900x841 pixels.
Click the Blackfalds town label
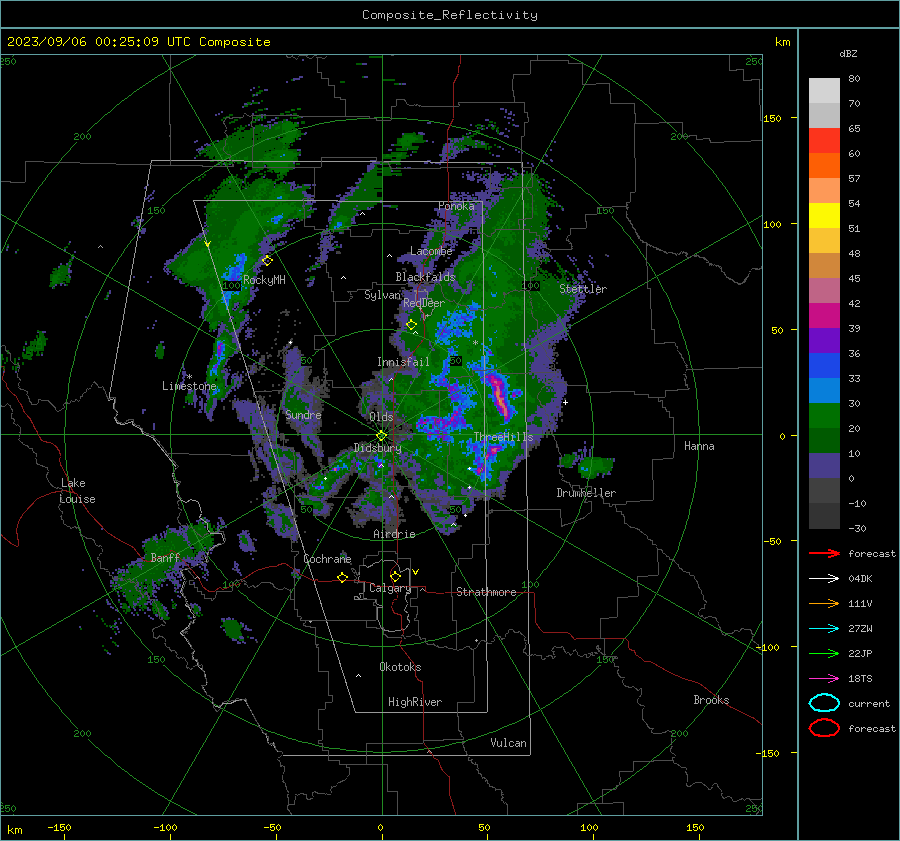tap(425, 277)
